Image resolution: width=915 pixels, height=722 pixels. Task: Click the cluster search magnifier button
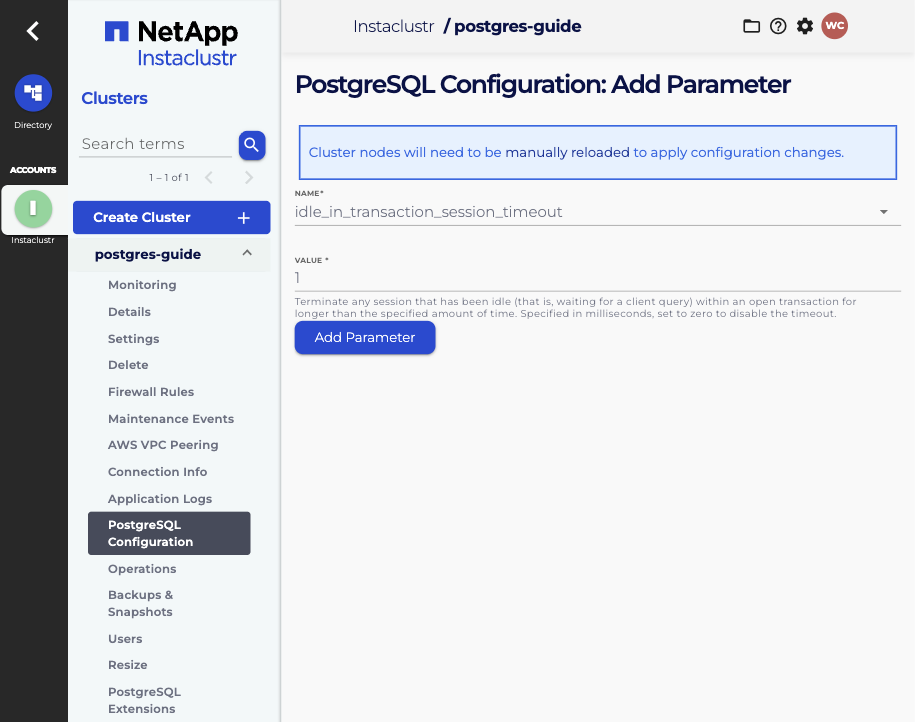tap(251, 145)
